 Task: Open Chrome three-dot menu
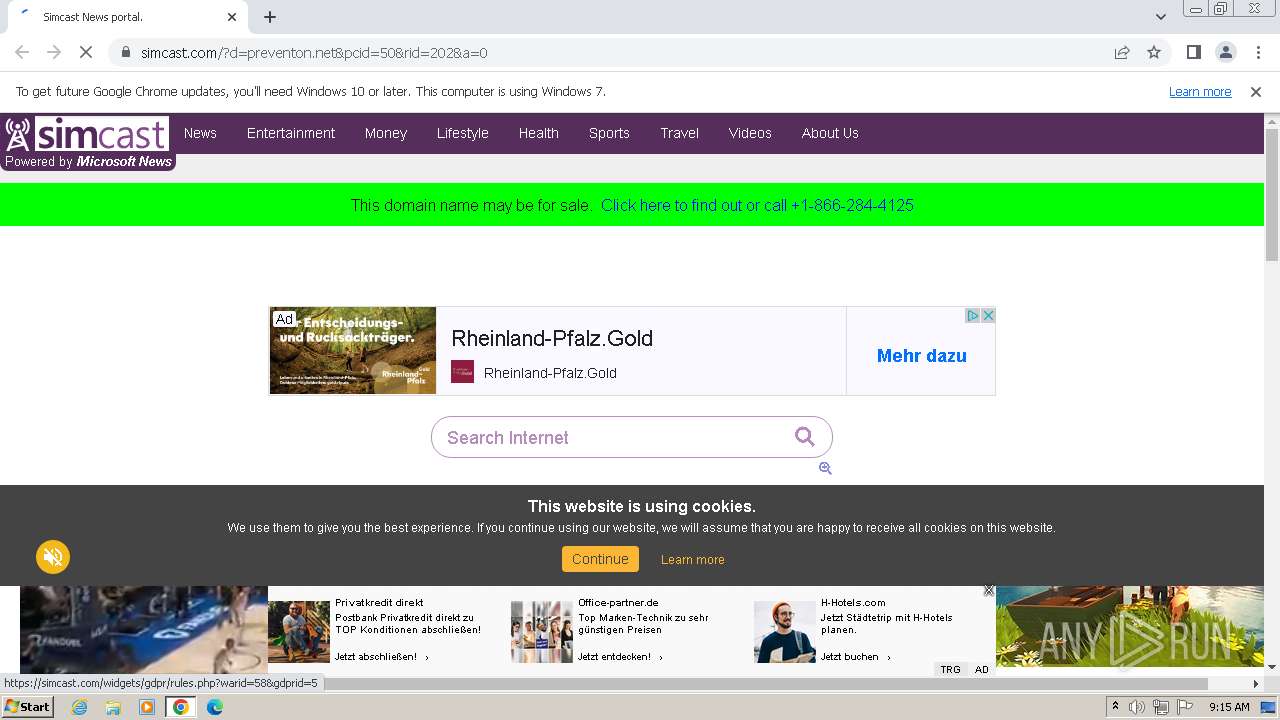point(1257,52)
